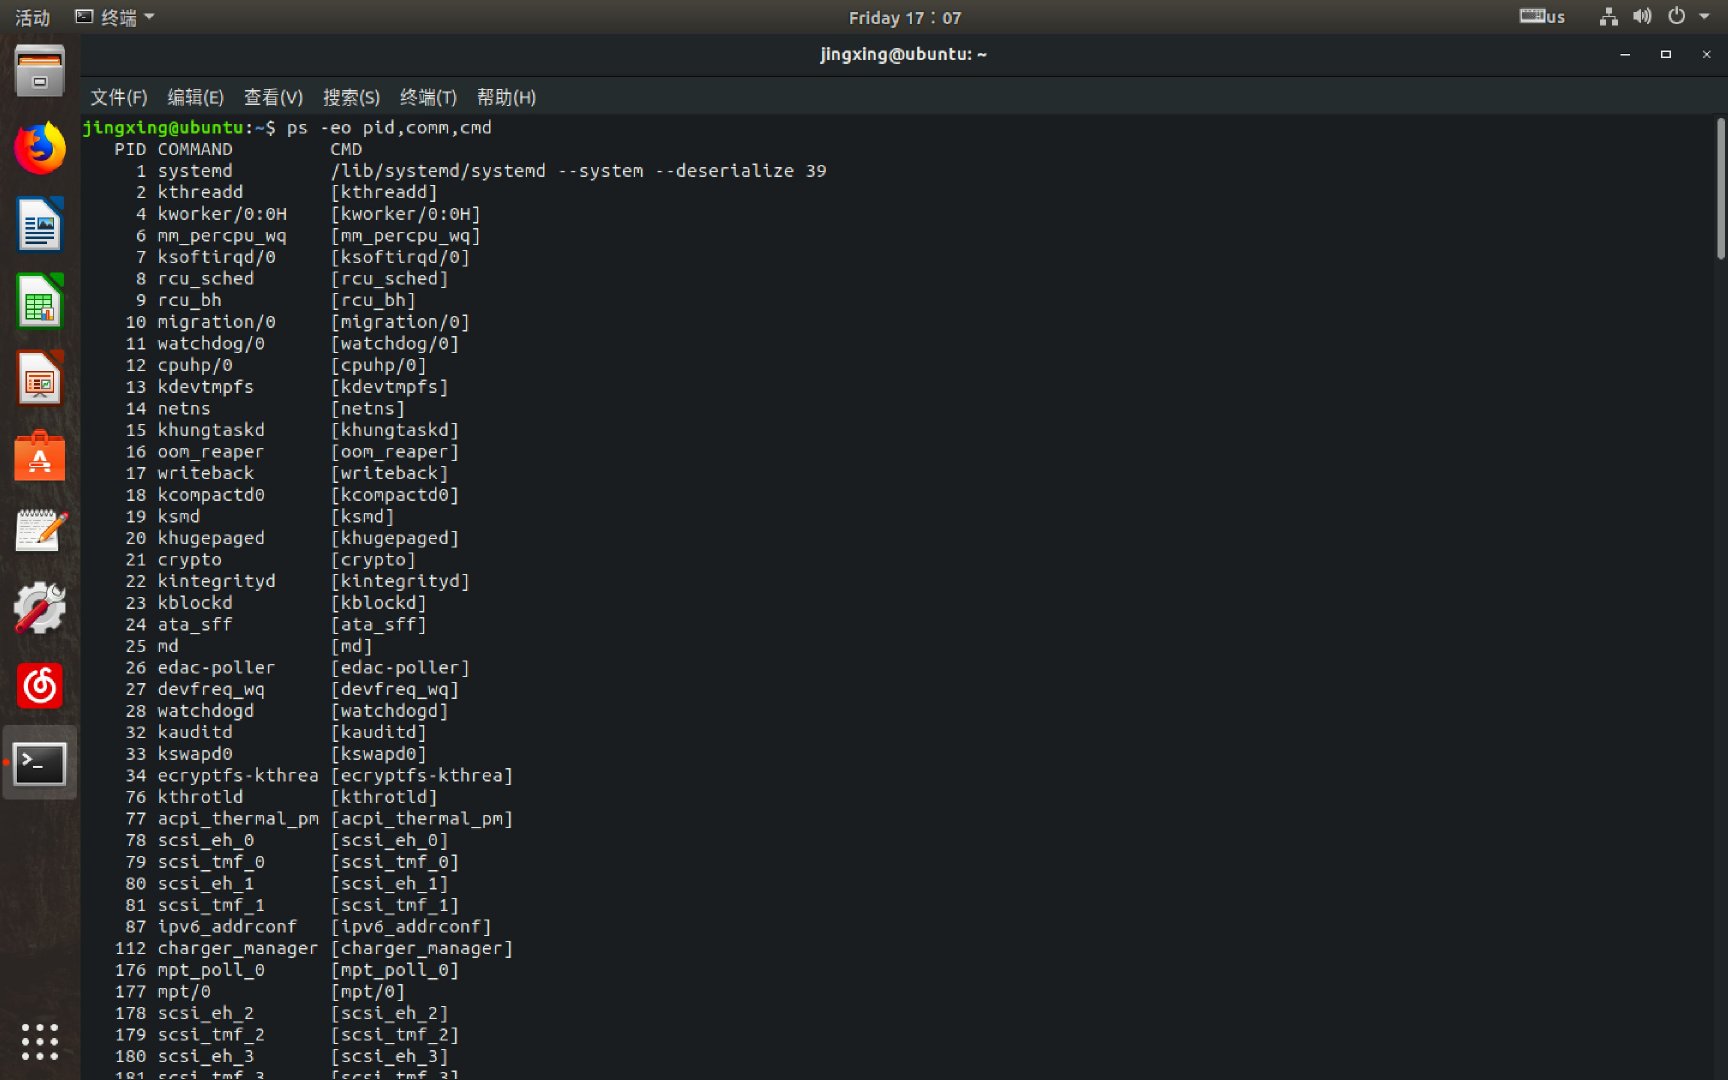Open system settings tools dock icon
1728x1080 pixels.
tap(40, 608)
